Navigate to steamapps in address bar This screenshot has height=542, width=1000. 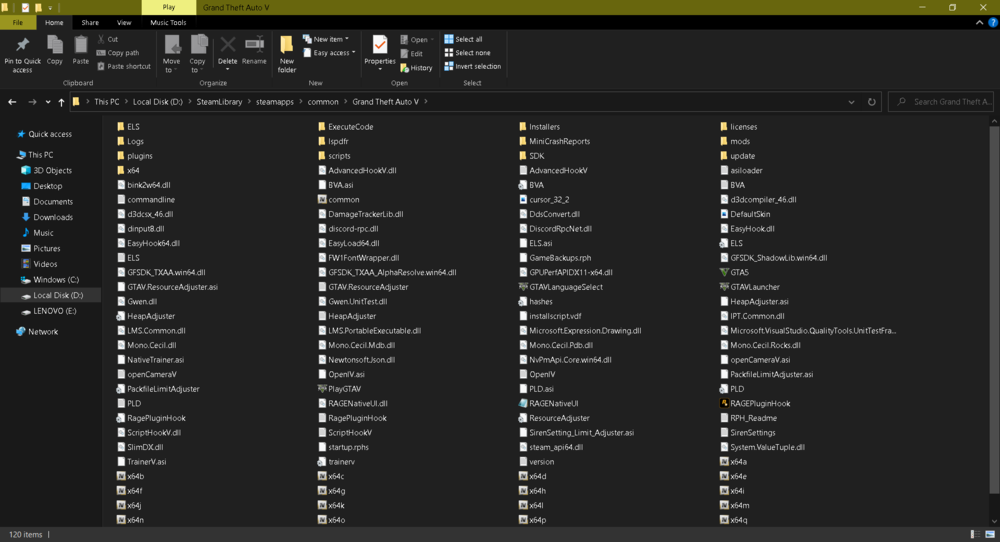click(x=275, y=102)
